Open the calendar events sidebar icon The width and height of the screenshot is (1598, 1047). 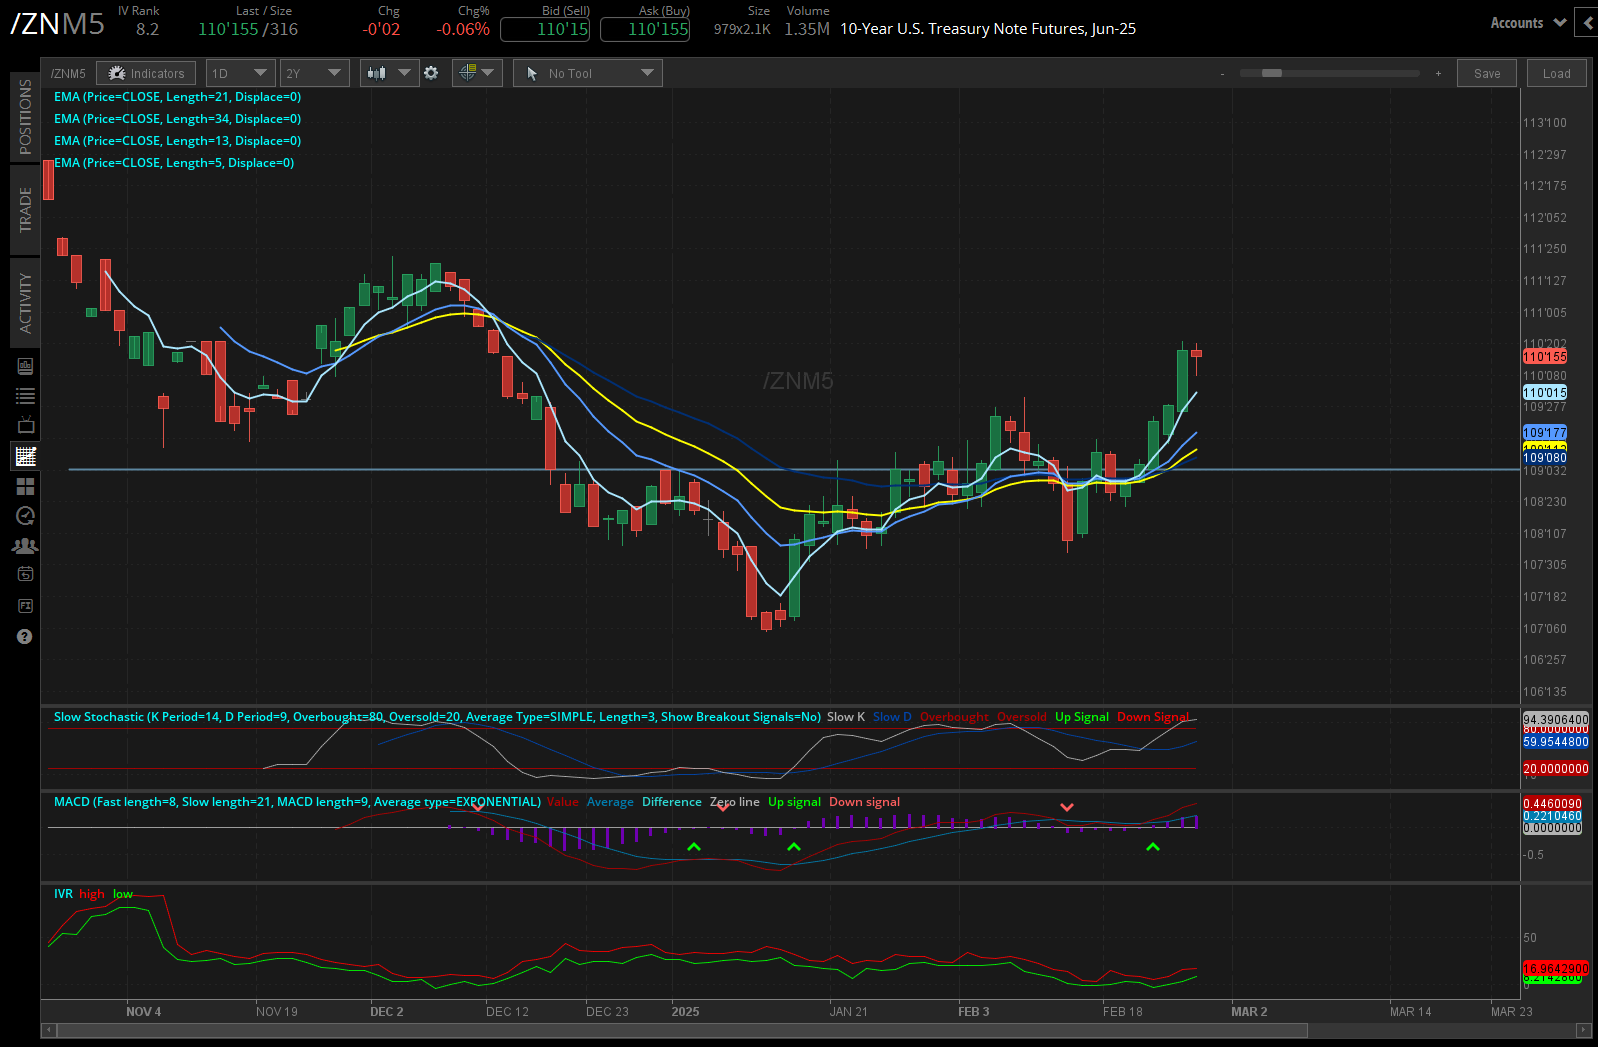pos(25,574)
